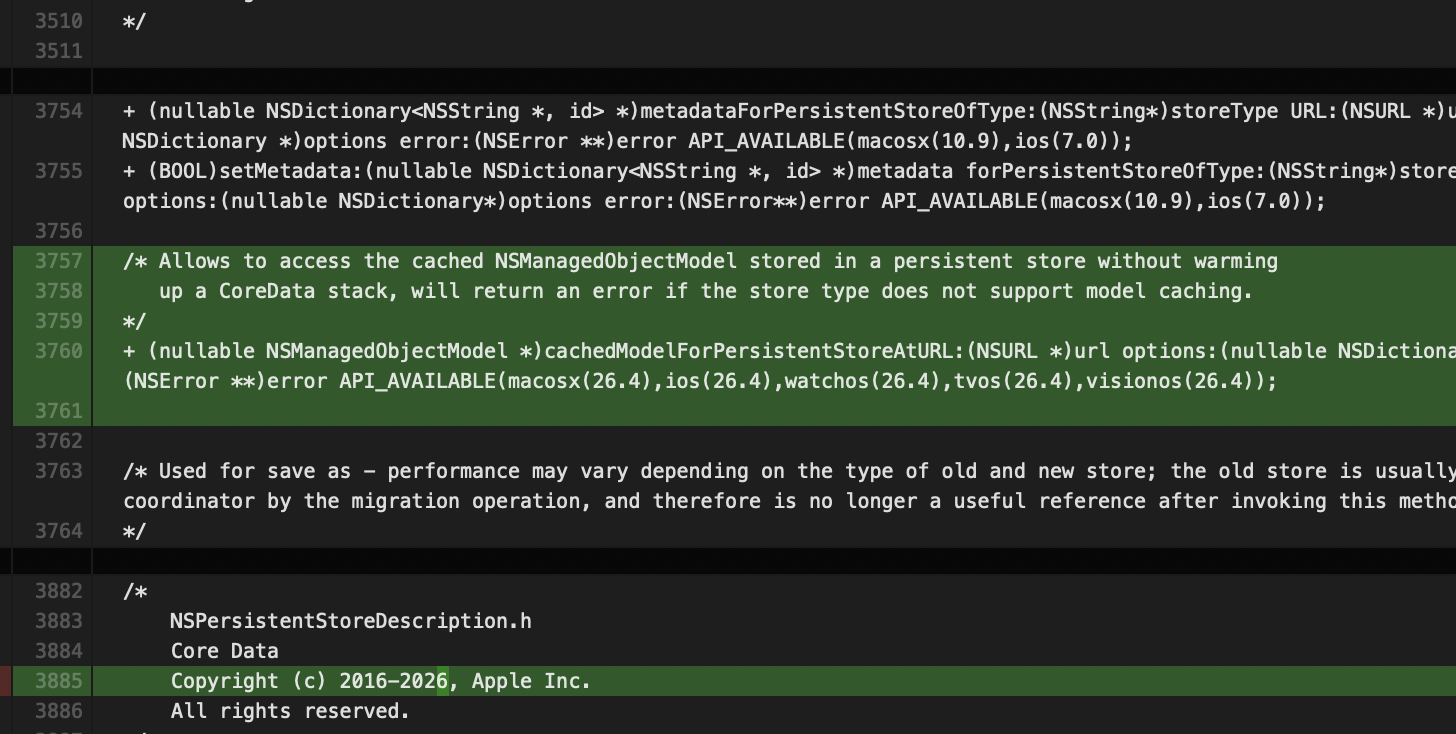This screenshot has height=734, width=1456.
Task: Expand collapsed lines between 3511 and 3754
Action: click(x=728, y=81)
